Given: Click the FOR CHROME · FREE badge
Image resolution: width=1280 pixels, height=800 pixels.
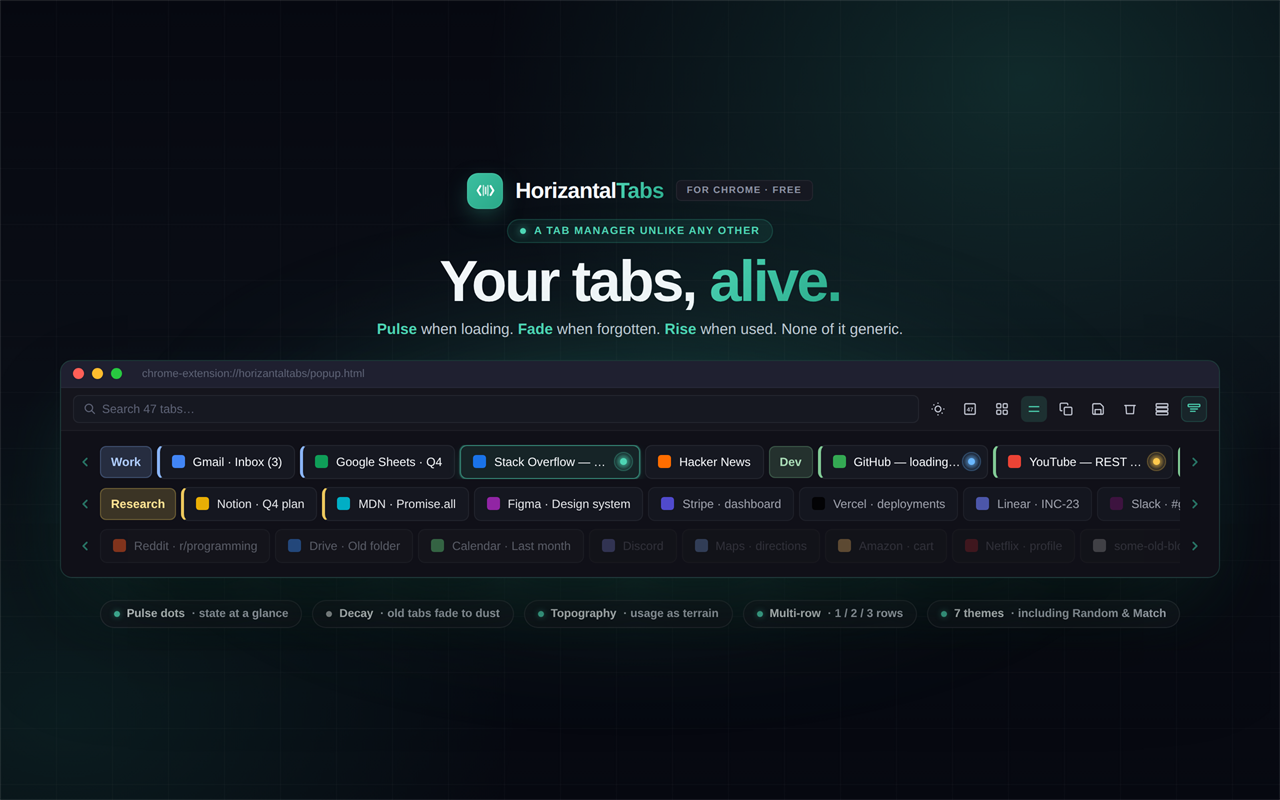Looking at the screenshot, I should point(744,190).
